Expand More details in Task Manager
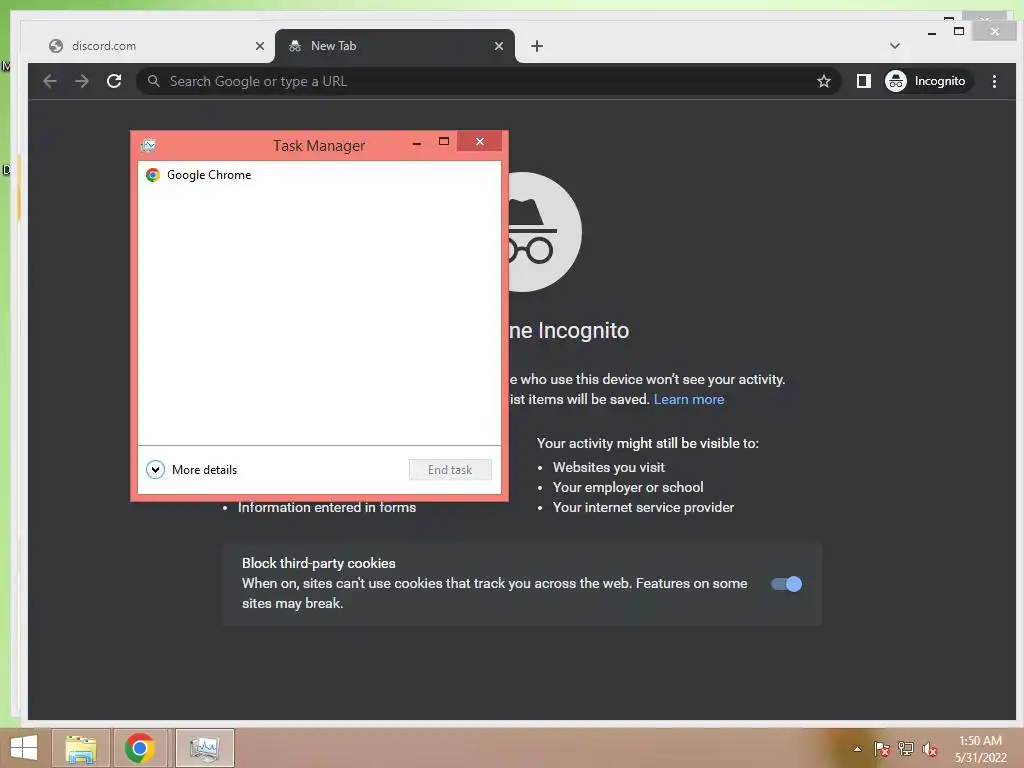1024x768 pixels. 191,470
